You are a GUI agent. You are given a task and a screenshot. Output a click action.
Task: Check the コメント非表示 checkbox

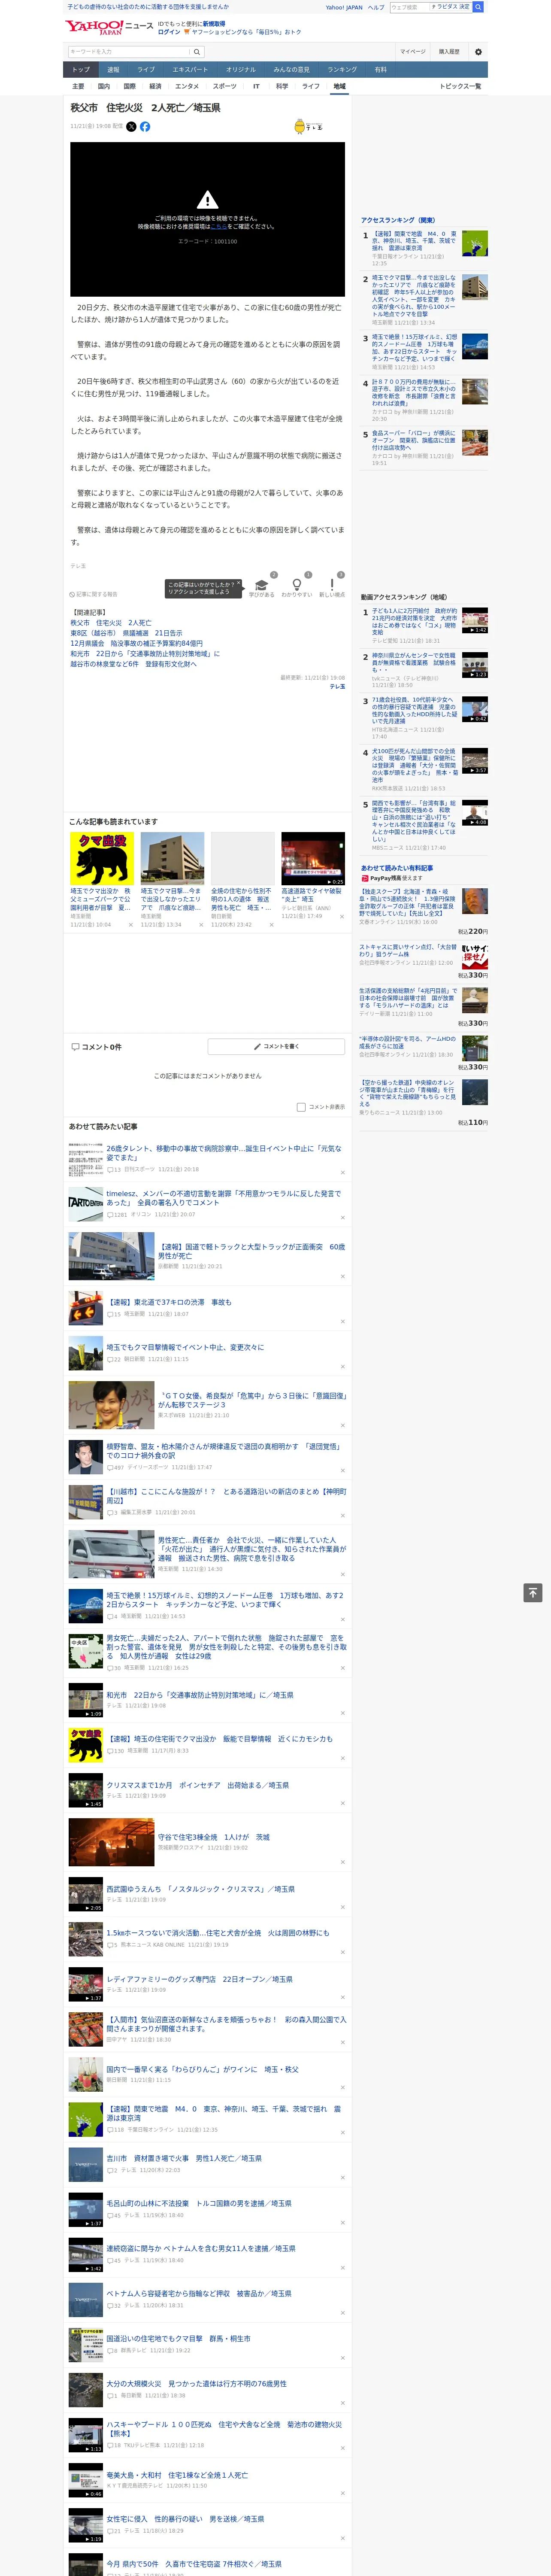pyautogui.click(x=301, y=1107)
